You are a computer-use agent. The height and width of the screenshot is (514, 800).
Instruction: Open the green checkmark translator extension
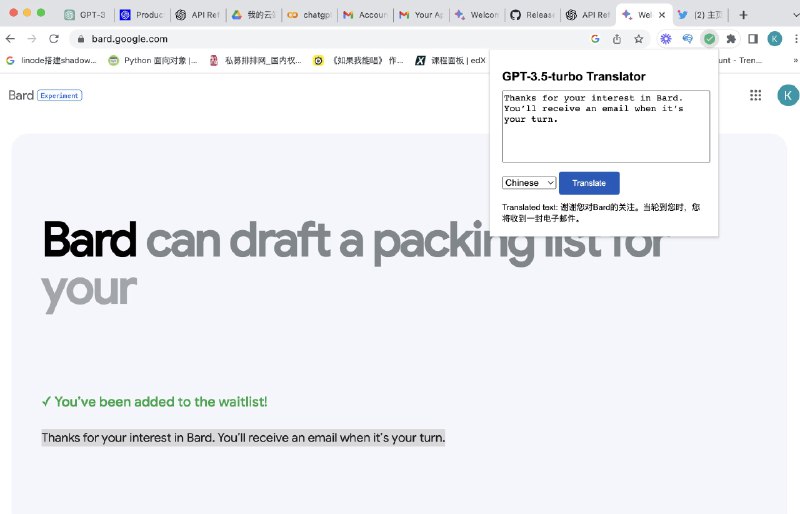point(709,39)
